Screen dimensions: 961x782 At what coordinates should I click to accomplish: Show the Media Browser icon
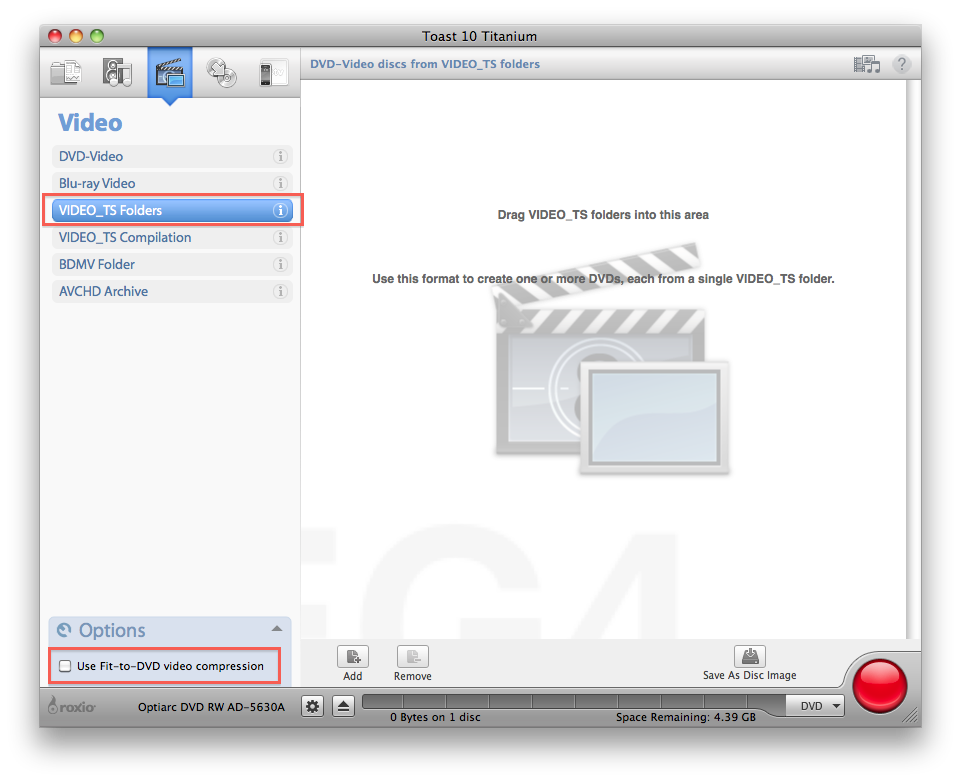[867, 64]
